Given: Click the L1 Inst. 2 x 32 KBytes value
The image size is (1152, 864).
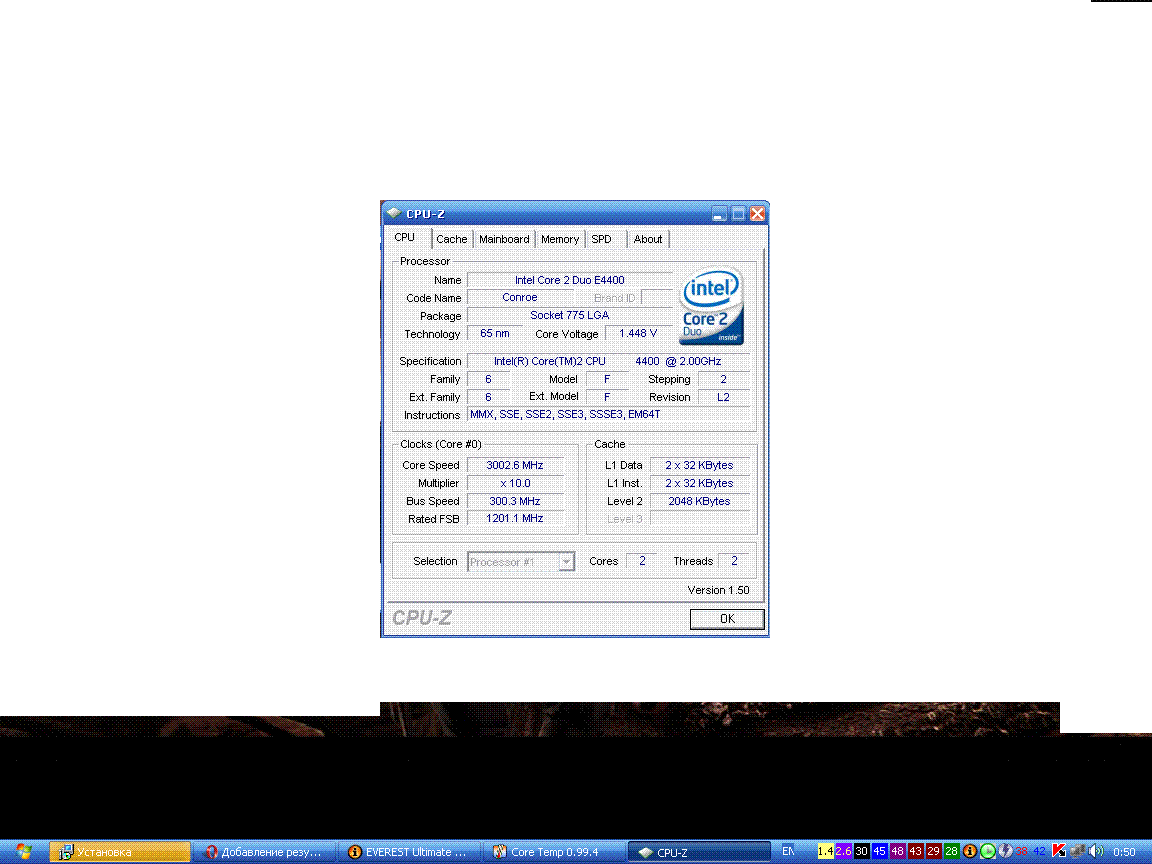Looking at the screenshot, I should 699,483.
